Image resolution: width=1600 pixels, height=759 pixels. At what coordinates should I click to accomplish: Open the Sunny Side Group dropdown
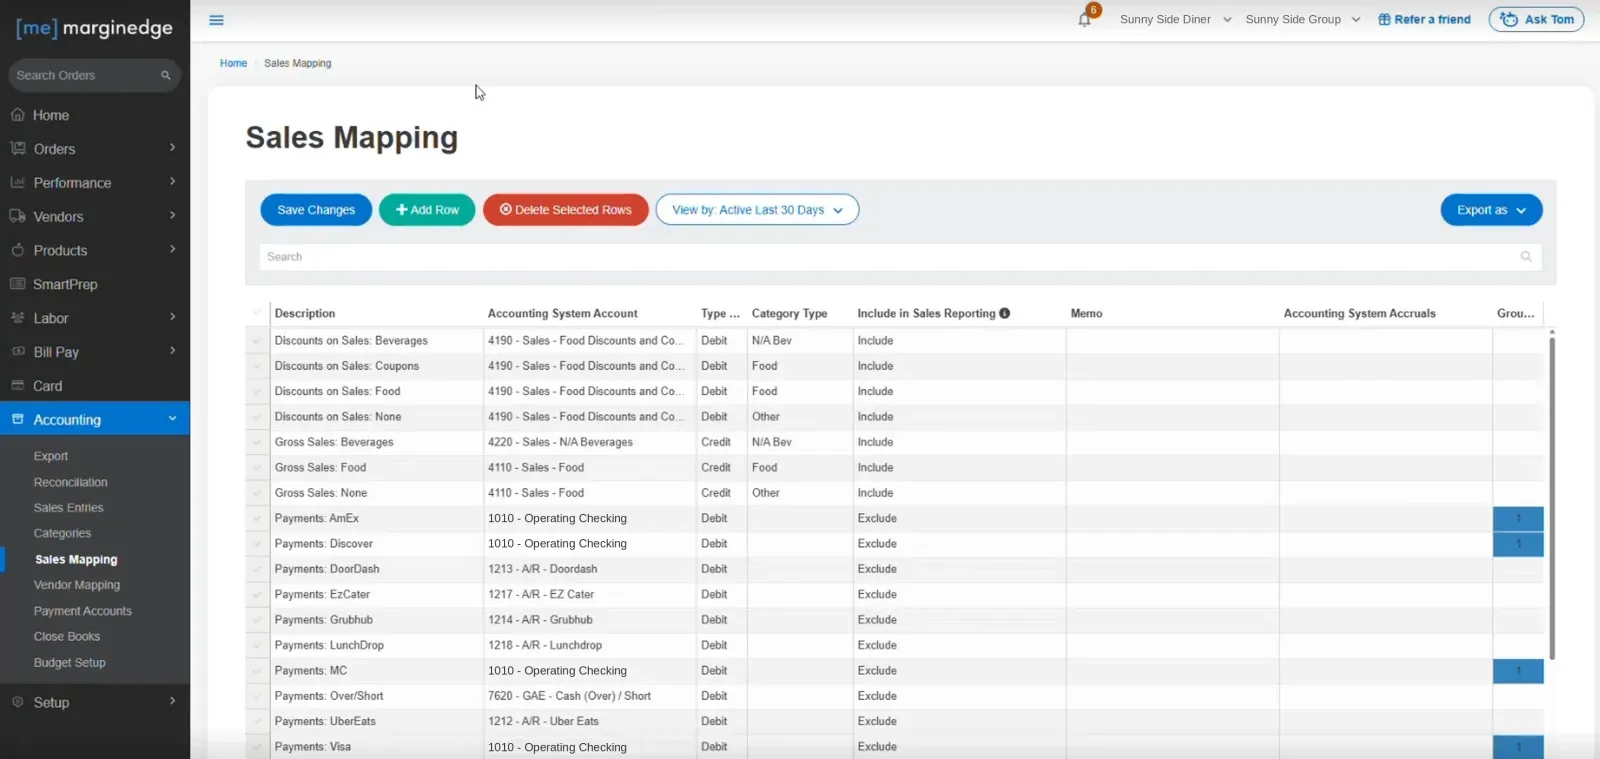(x=1303, y=19)
